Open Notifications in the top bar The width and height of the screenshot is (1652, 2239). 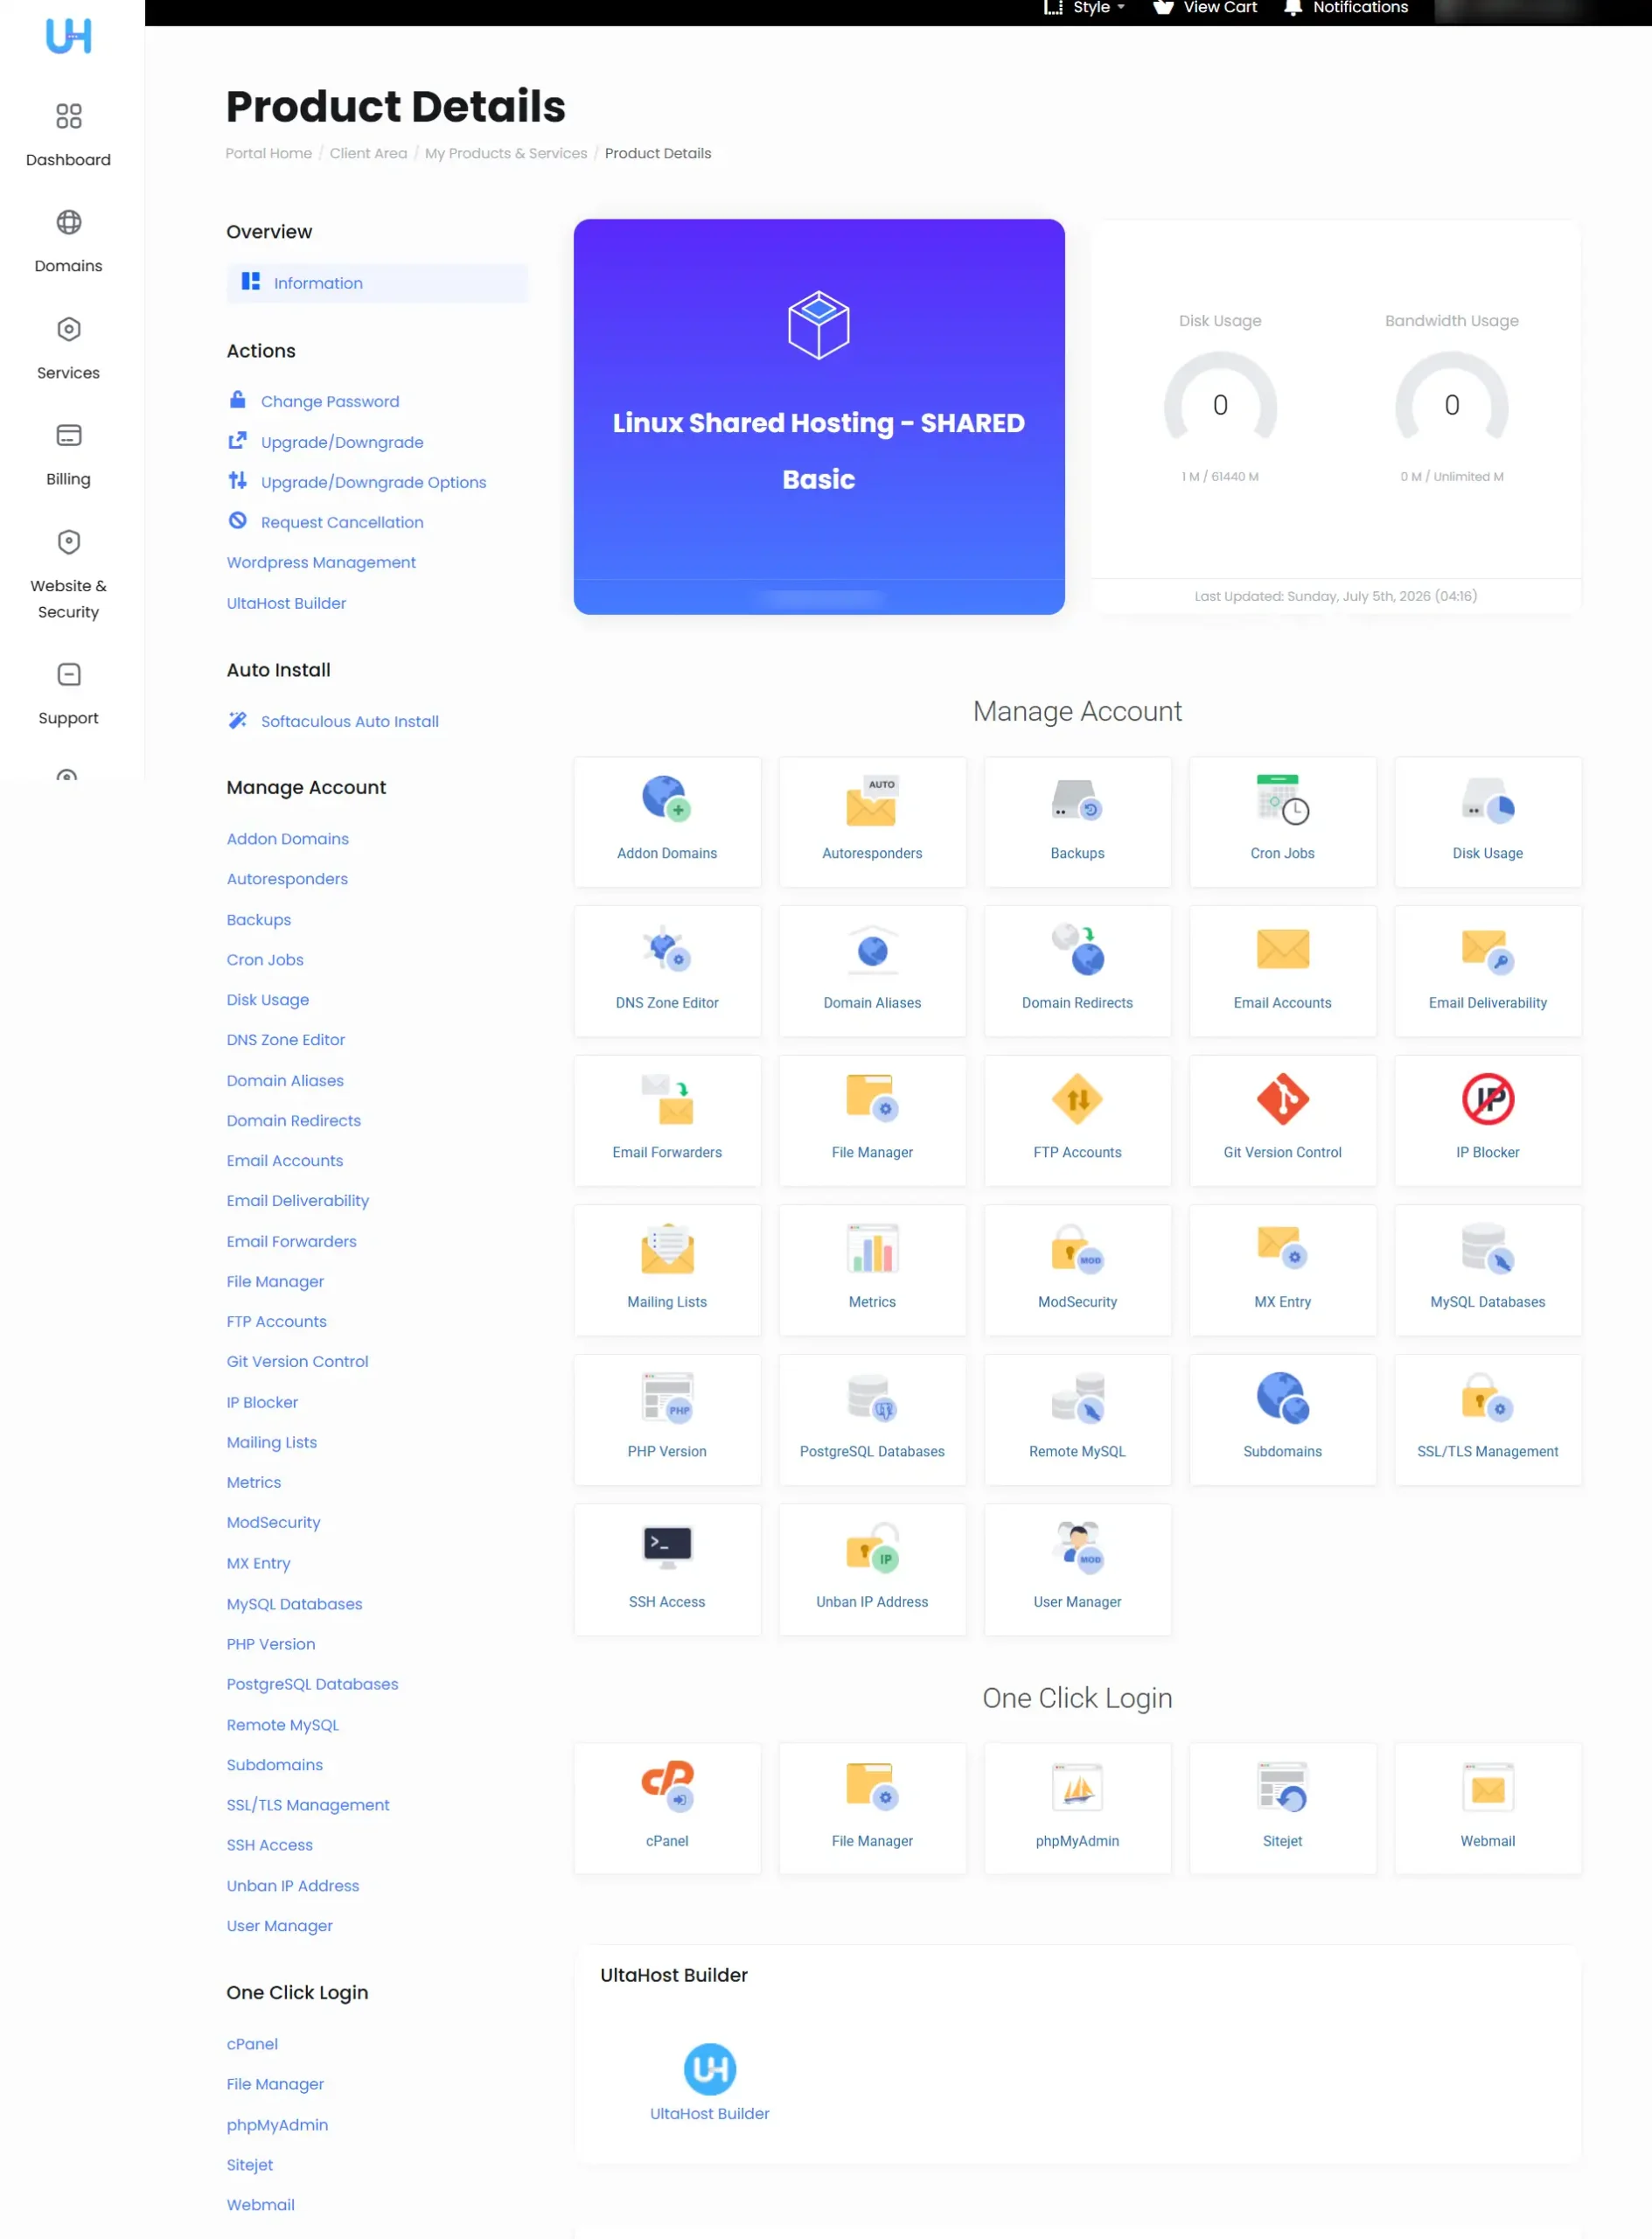[1346, 8]
